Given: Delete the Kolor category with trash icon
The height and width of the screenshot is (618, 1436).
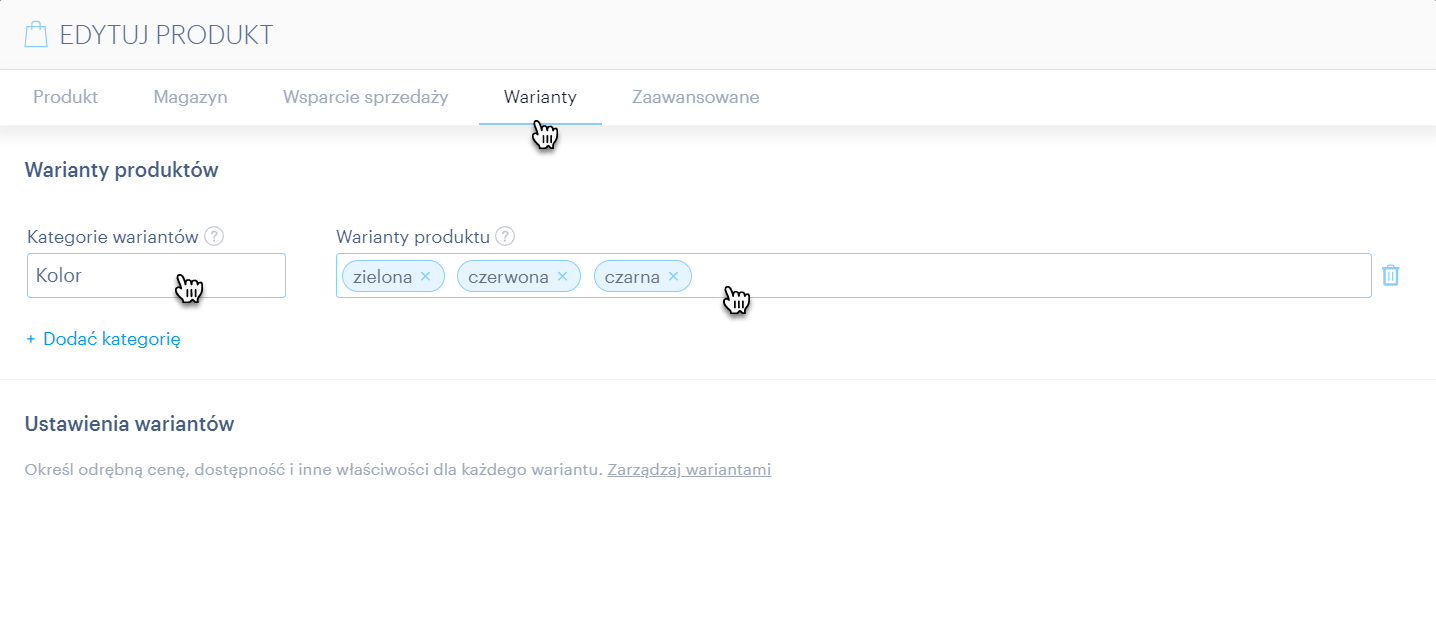Looking at the screenshot, I should pyautogui.click(x=1390, y=275).
